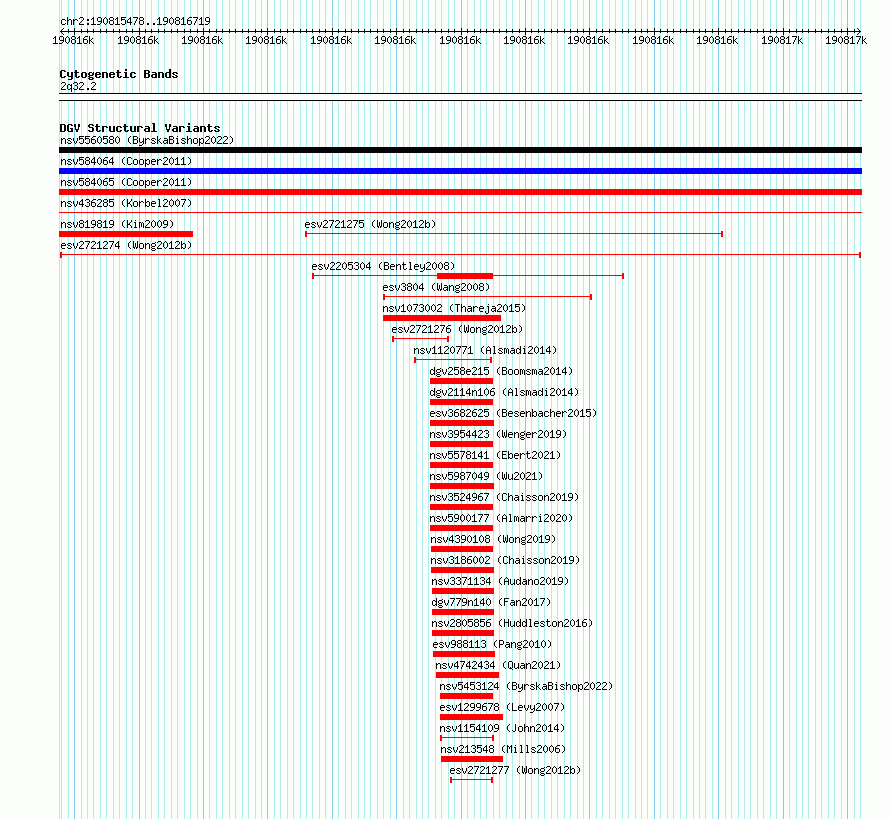Viewport: 890px width, 819px height.
Task: Select the black nsv5560580 variant bar
Action: (460, 150)
